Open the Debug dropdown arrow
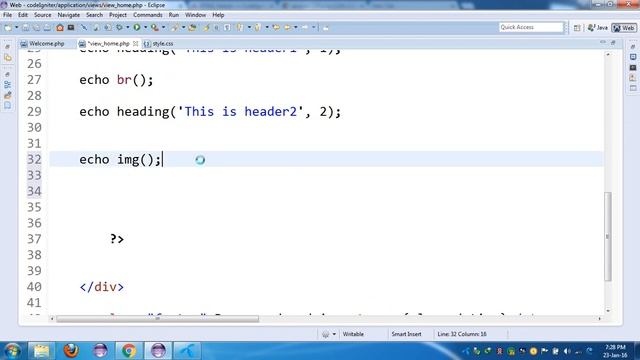Viewport: 640px width, 360px height. click(x=128, y=28)
